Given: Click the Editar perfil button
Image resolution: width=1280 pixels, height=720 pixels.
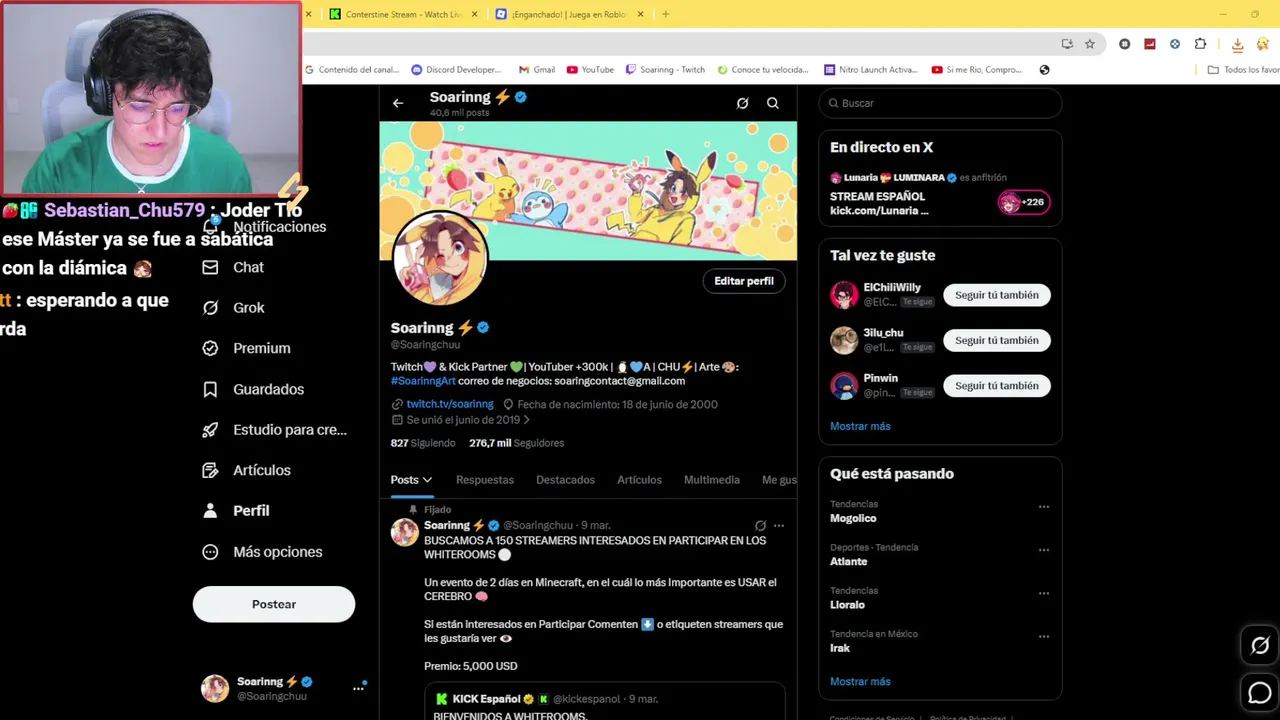Looking at the screenshot, I should click(744, 281).
